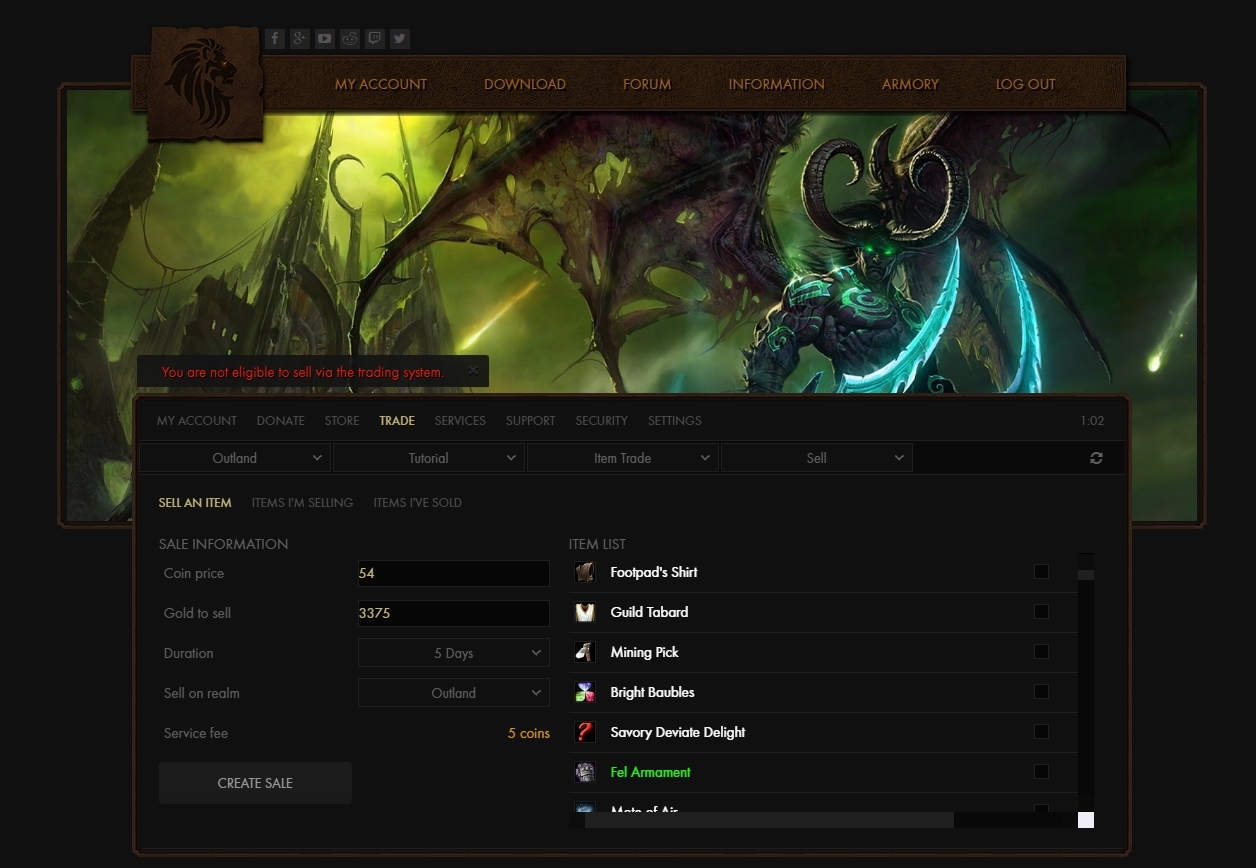This screenshot has height=868, width=1256.
Task: Click the CREATE SALE button
Action: click(255, 783)
